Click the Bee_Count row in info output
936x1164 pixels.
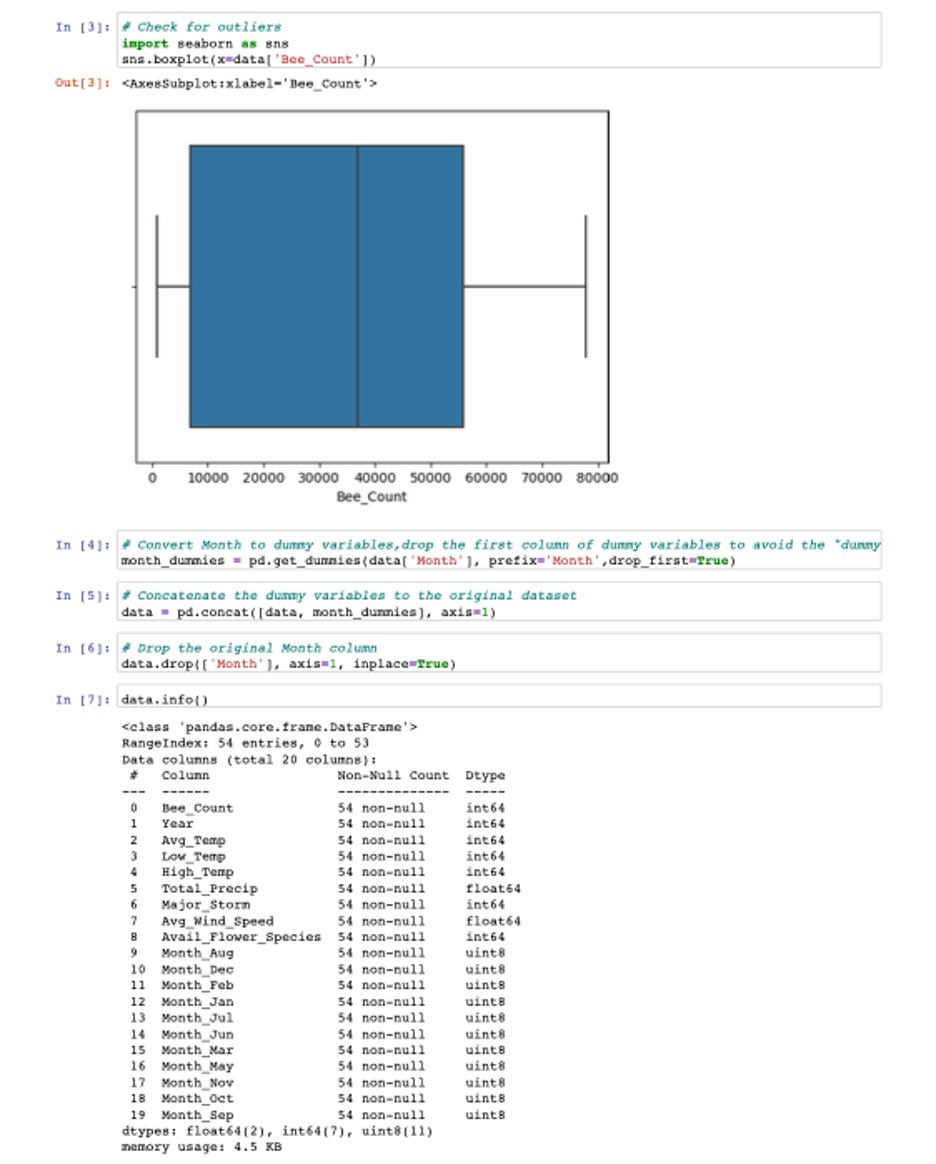[317, 808]
